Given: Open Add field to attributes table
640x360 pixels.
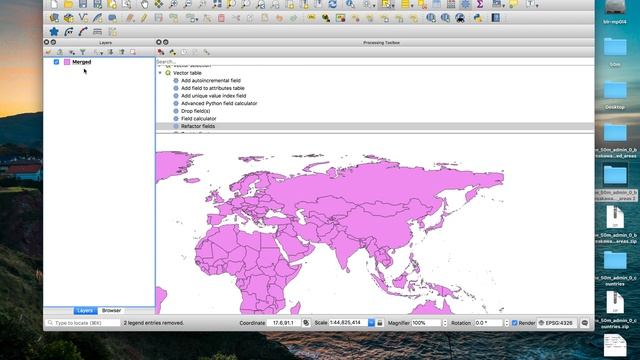Looking at the screenshot, I should (x=213, y=88).
